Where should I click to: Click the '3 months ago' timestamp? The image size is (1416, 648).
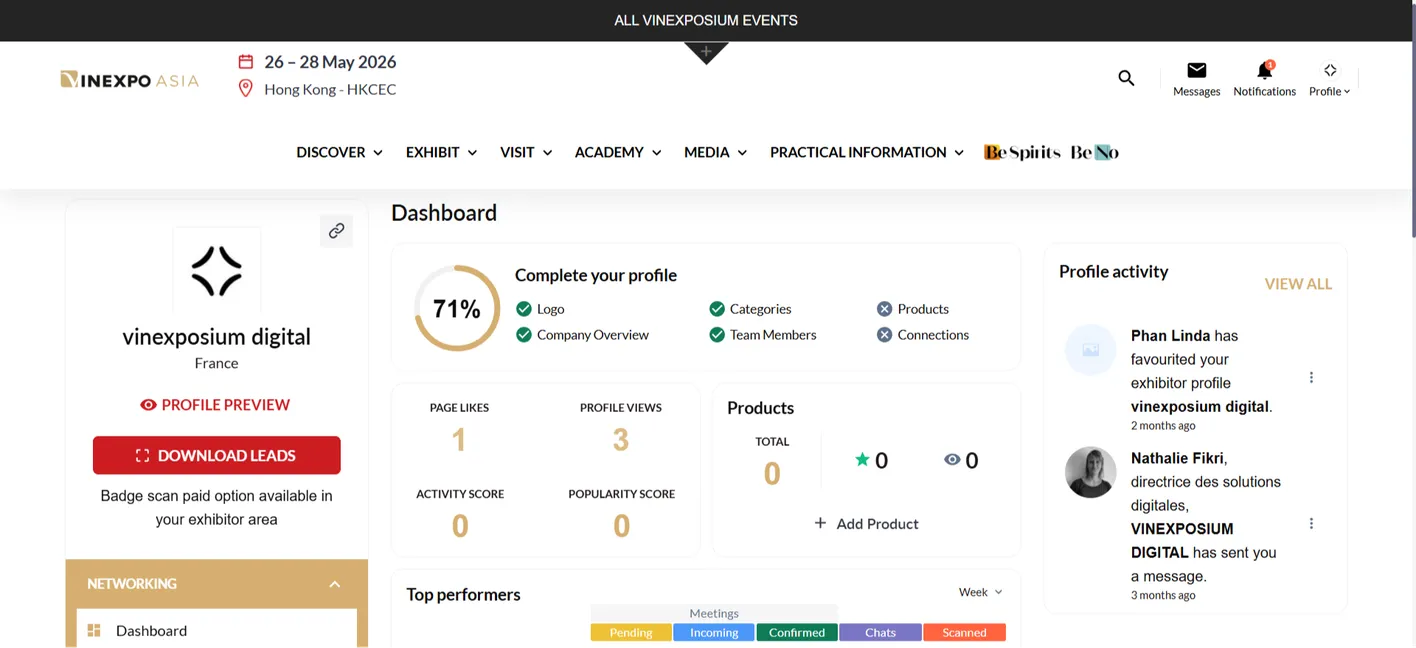tap(1163, 595)
